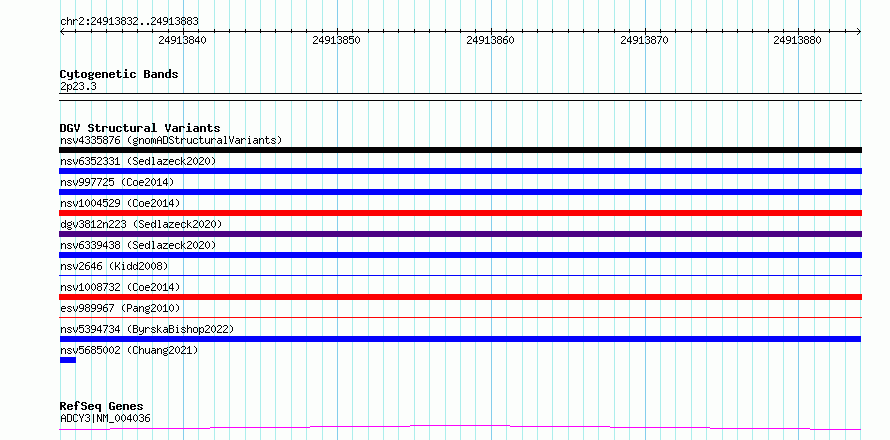Image resolution: width=890 pixels, height=440 pixels.
Task: Click the nsv5685002 (Chuang2021) label
Action: 129,350
